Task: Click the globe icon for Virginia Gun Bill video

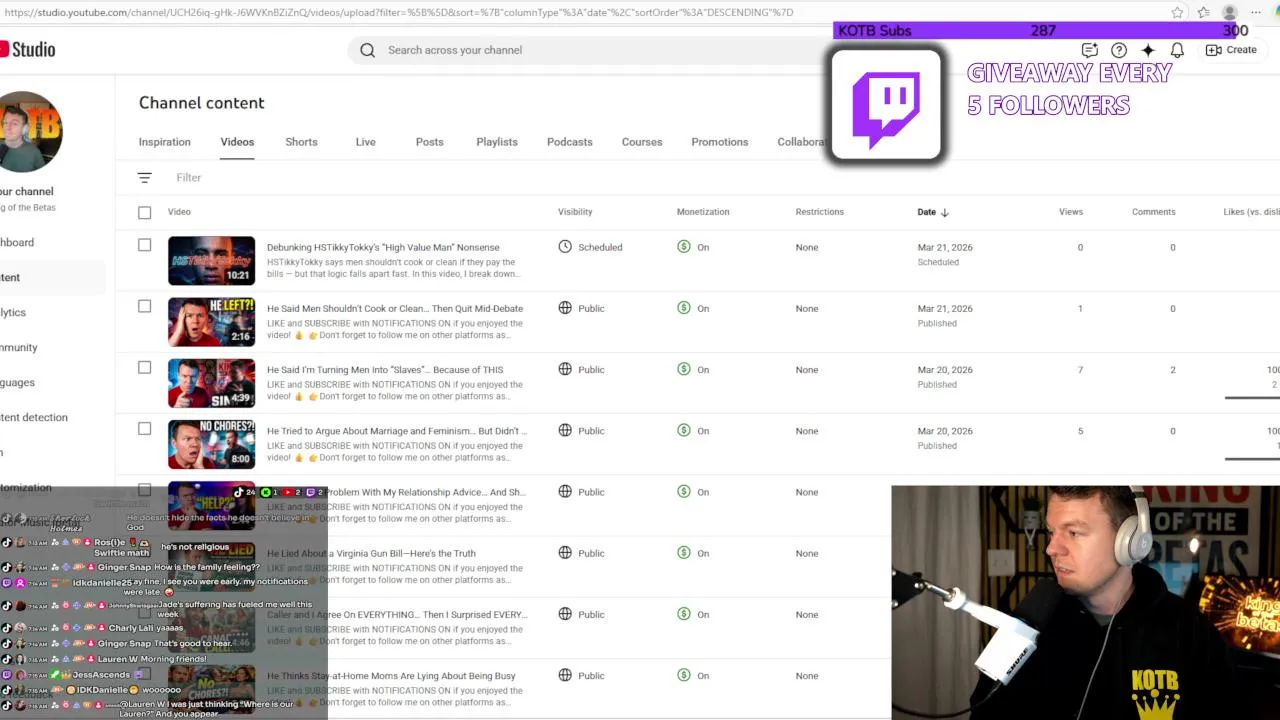Action: click(565, 553)
